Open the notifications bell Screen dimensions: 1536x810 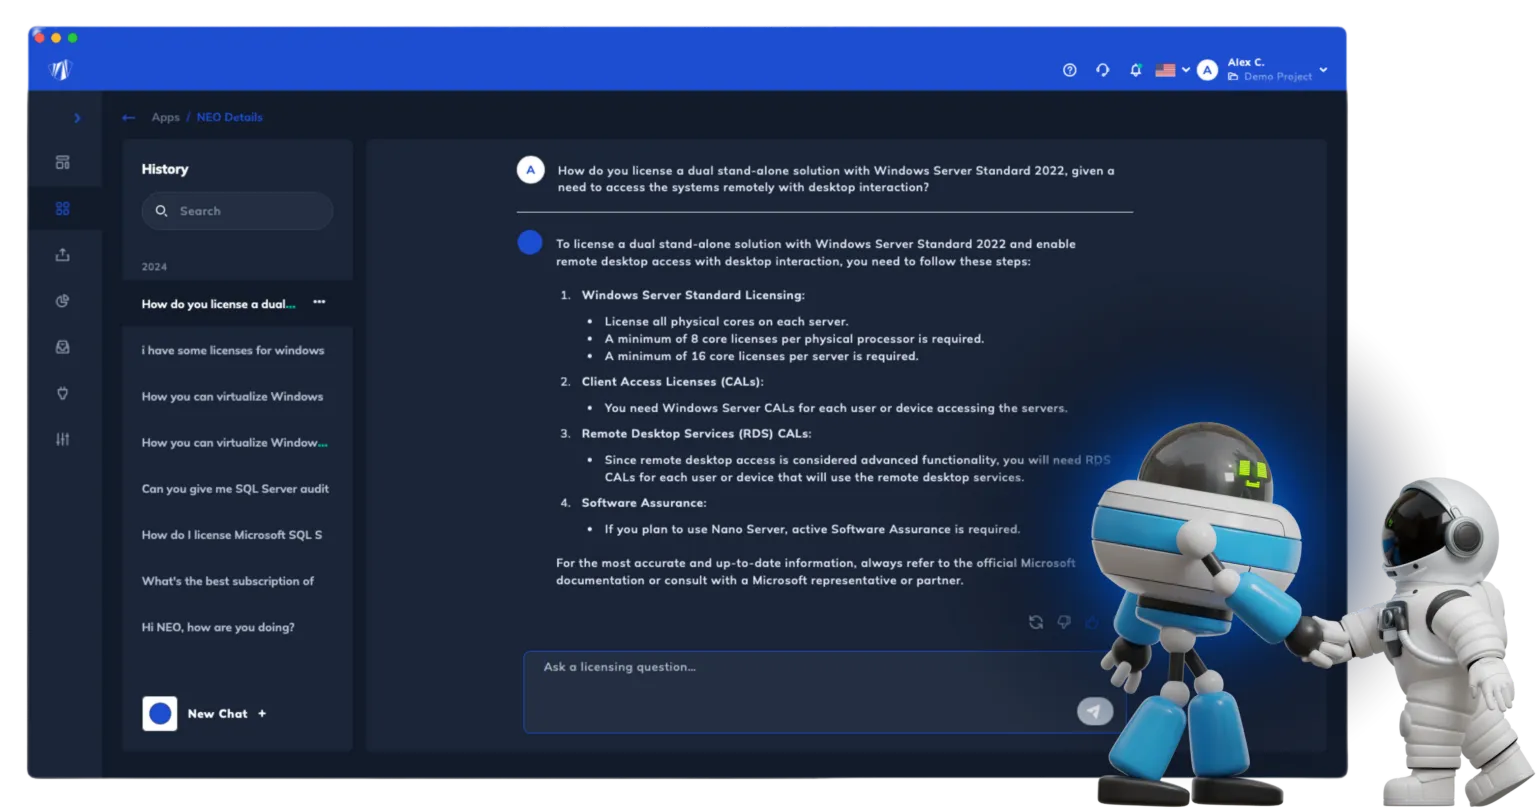[x=1135, y=70]
